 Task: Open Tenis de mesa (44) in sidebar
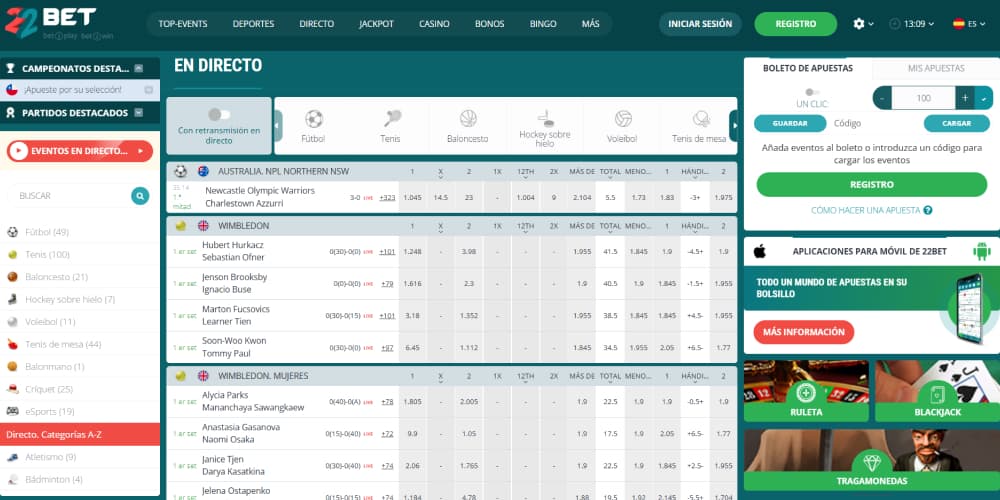80,344
